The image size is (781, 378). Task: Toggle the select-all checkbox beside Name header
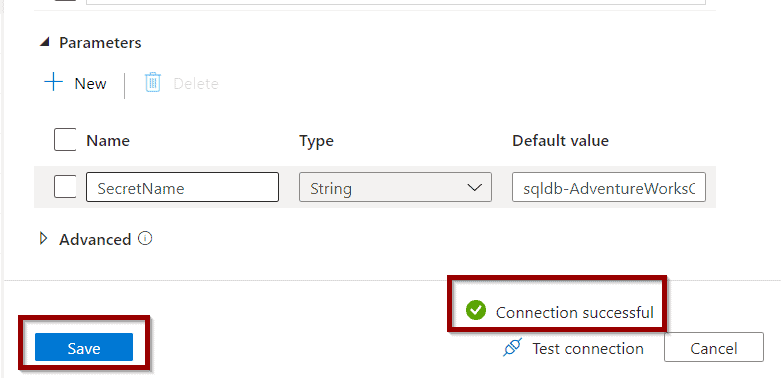pos(65,139)
